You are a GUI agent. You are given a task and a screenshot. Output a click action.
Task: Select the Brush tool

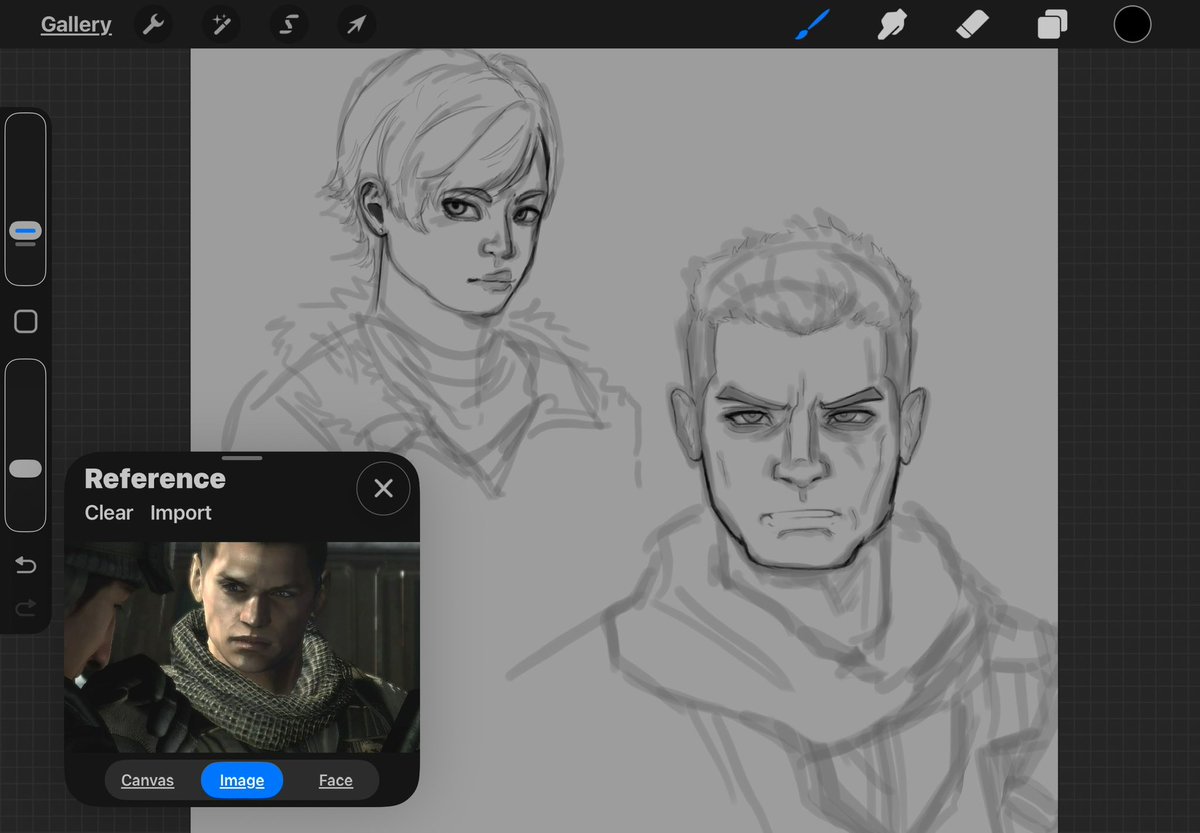coord(814,25)
